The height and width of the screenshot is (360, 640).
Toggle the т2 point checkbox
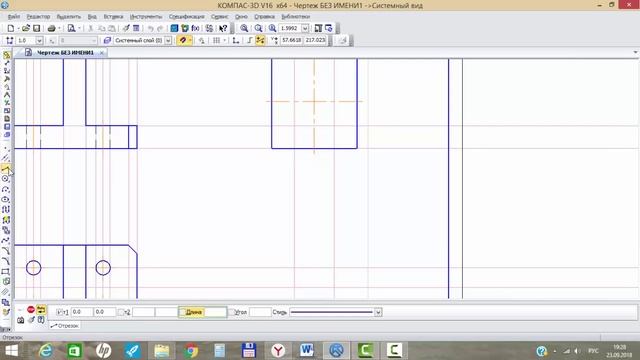pos(121,312)
